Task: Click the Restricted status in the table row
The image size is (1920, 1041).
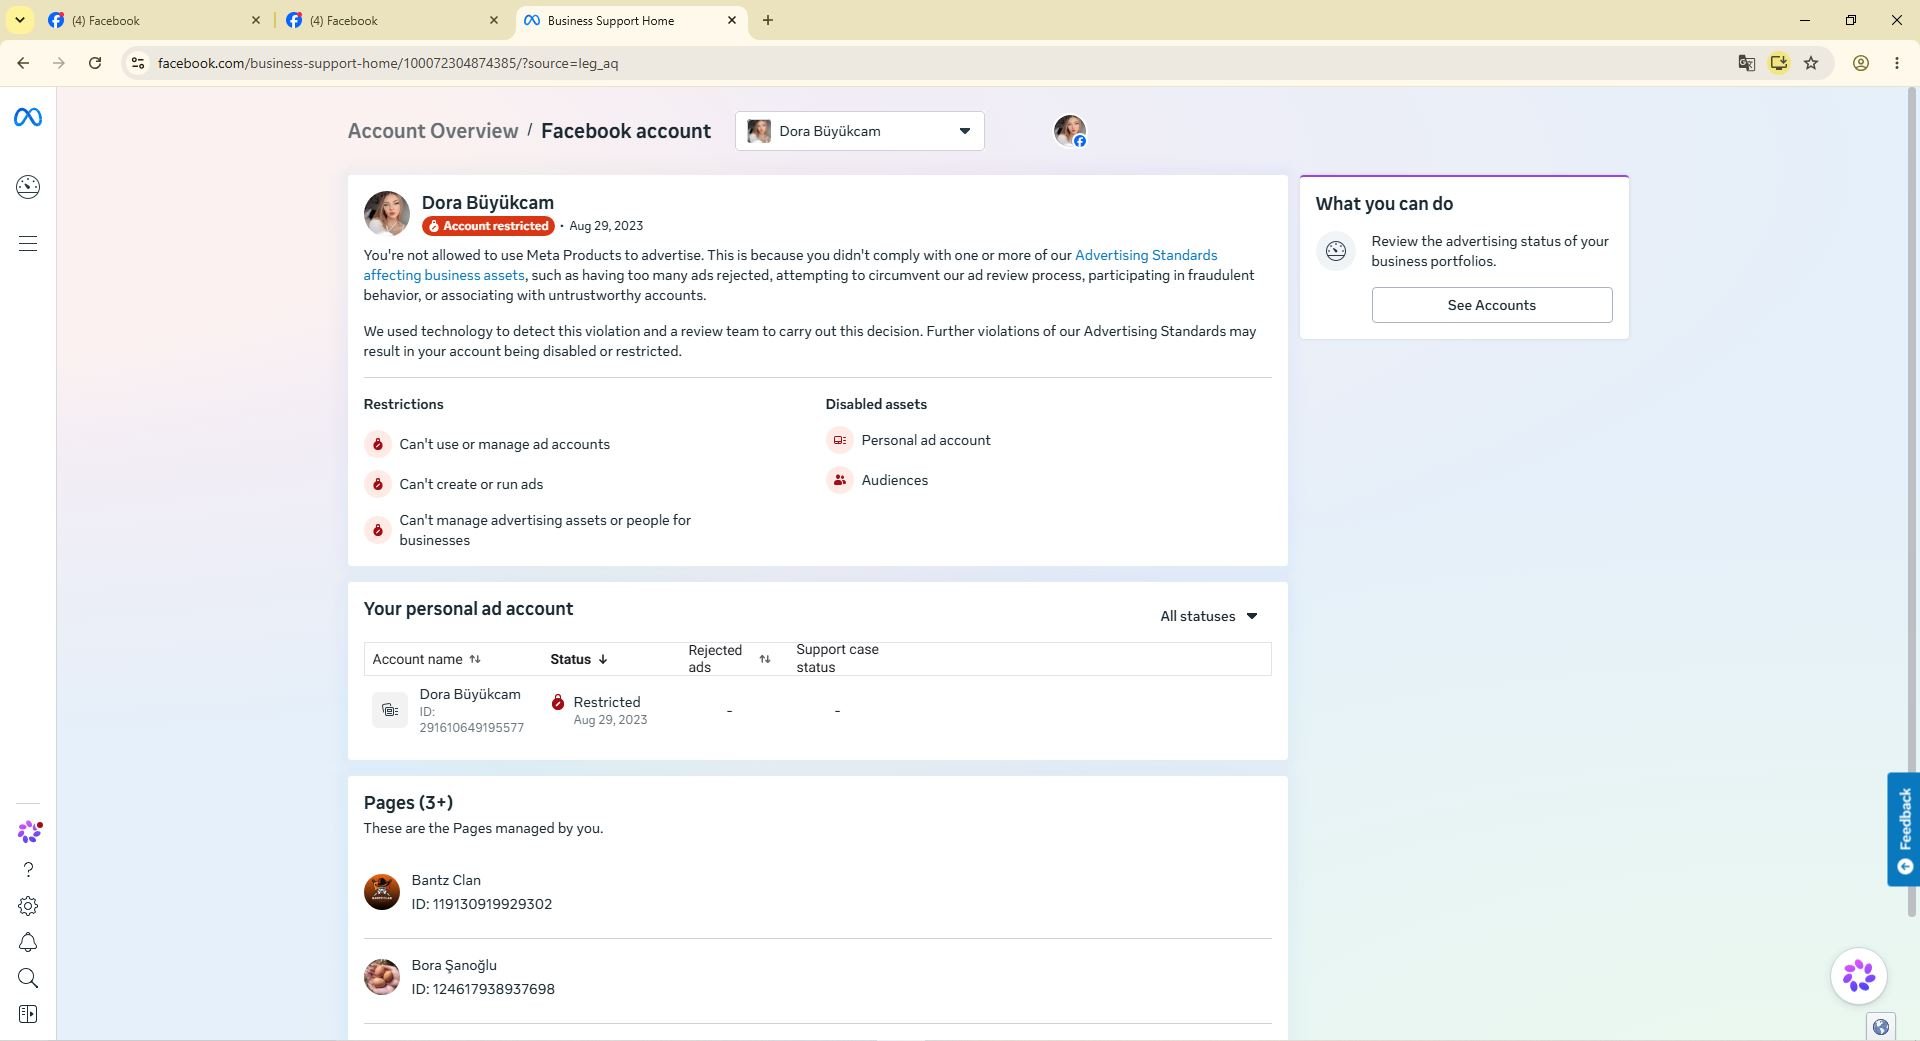Action: (x=607, y=703)
